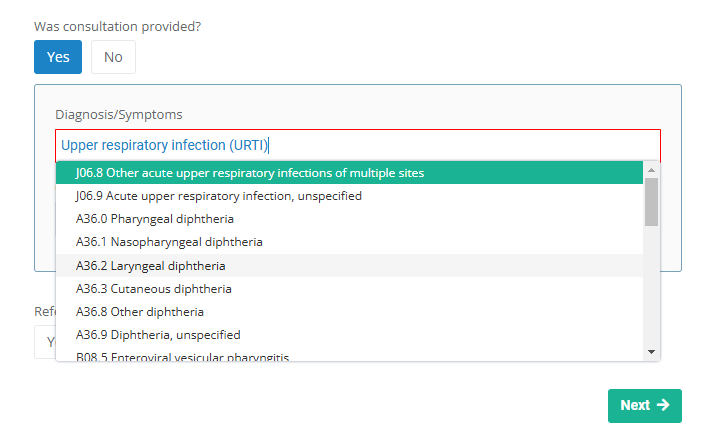
Task: Click the dropdown scrollbar thumb
Action: (x=651, y=202)
